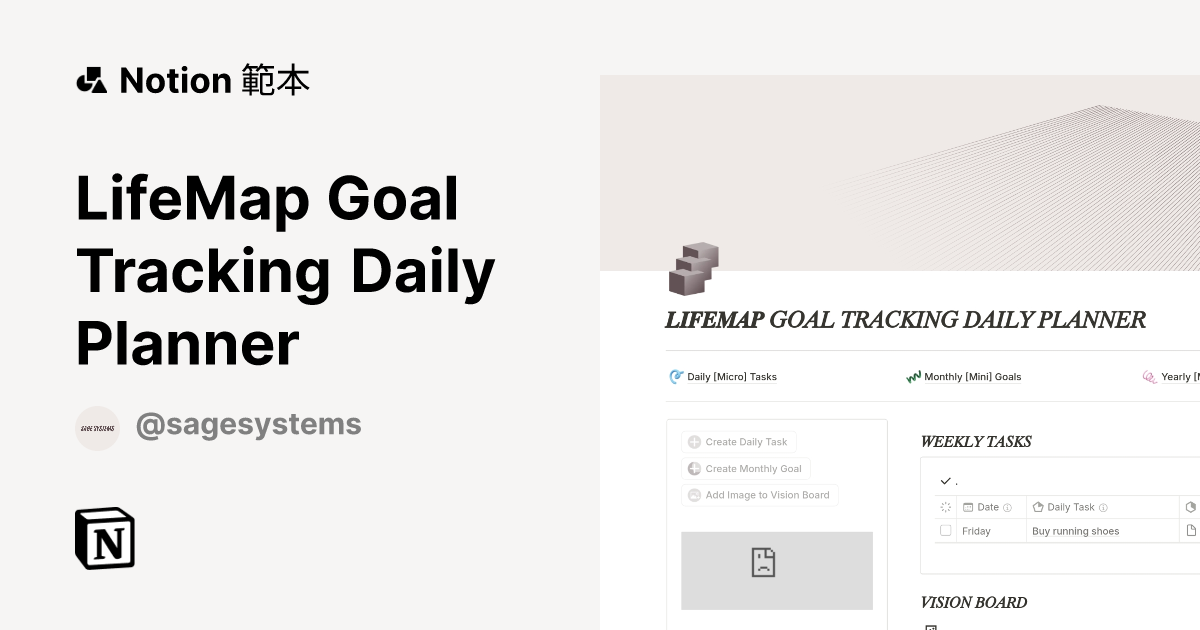Image resolution: width=1200 pixels, height=630 pixels.
Task: Click the LifeMap cube page icon
Action: (x=692, y=268)
